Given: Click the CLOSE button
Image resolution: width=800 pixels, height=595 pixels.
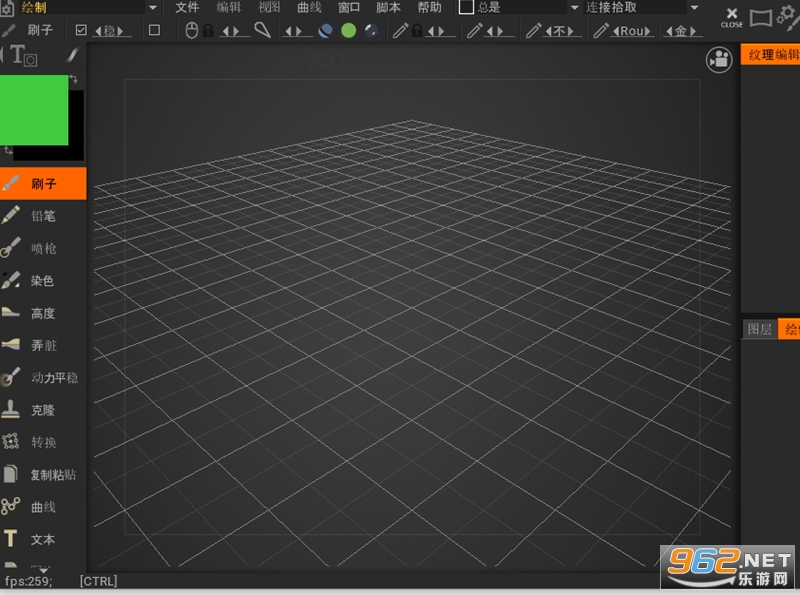Looking at the screenshot, I should (732, 17).
